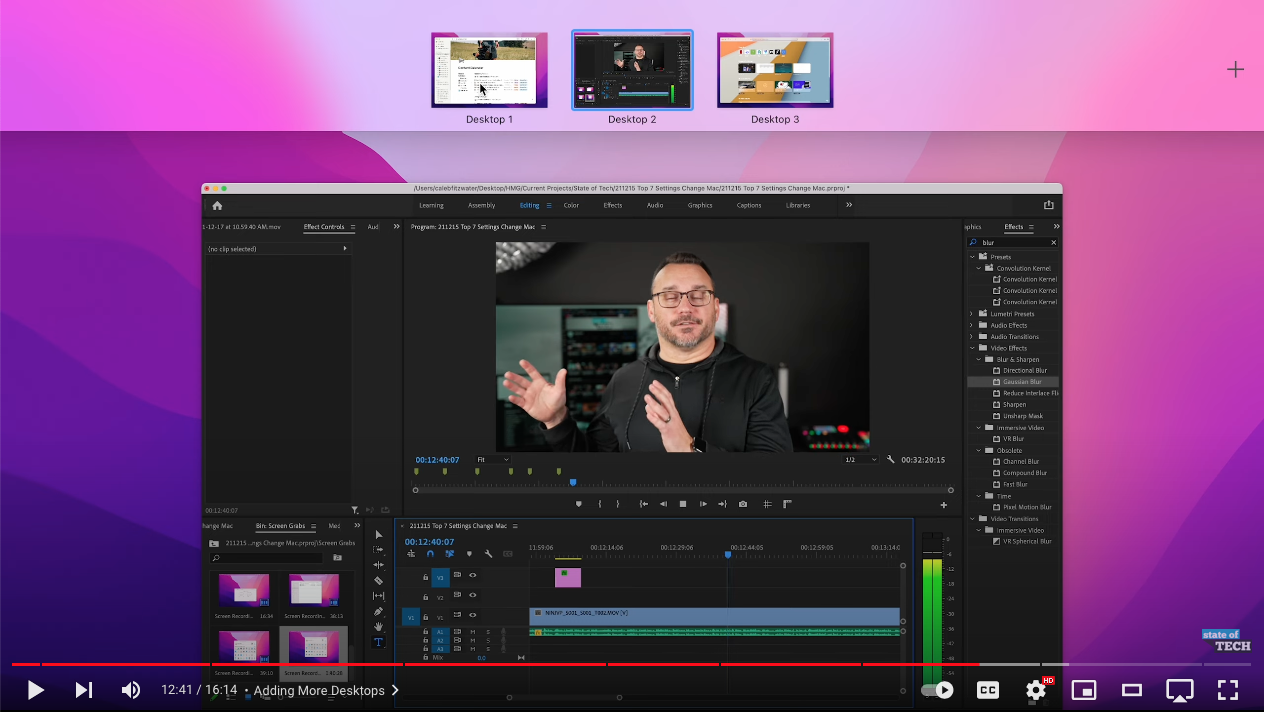The height and width of the screenshot is (712, 1266).
Task: Play the YouTube video
Action: pos(35,690)
